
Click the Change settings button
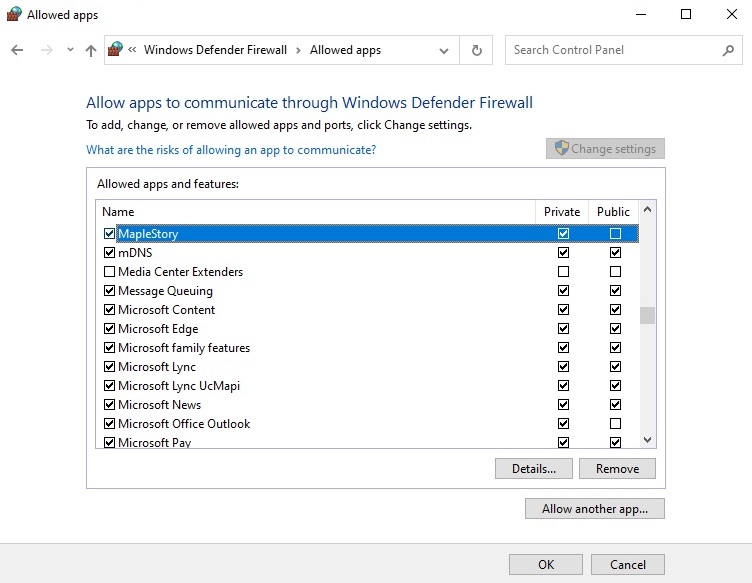tap(605, 149)
